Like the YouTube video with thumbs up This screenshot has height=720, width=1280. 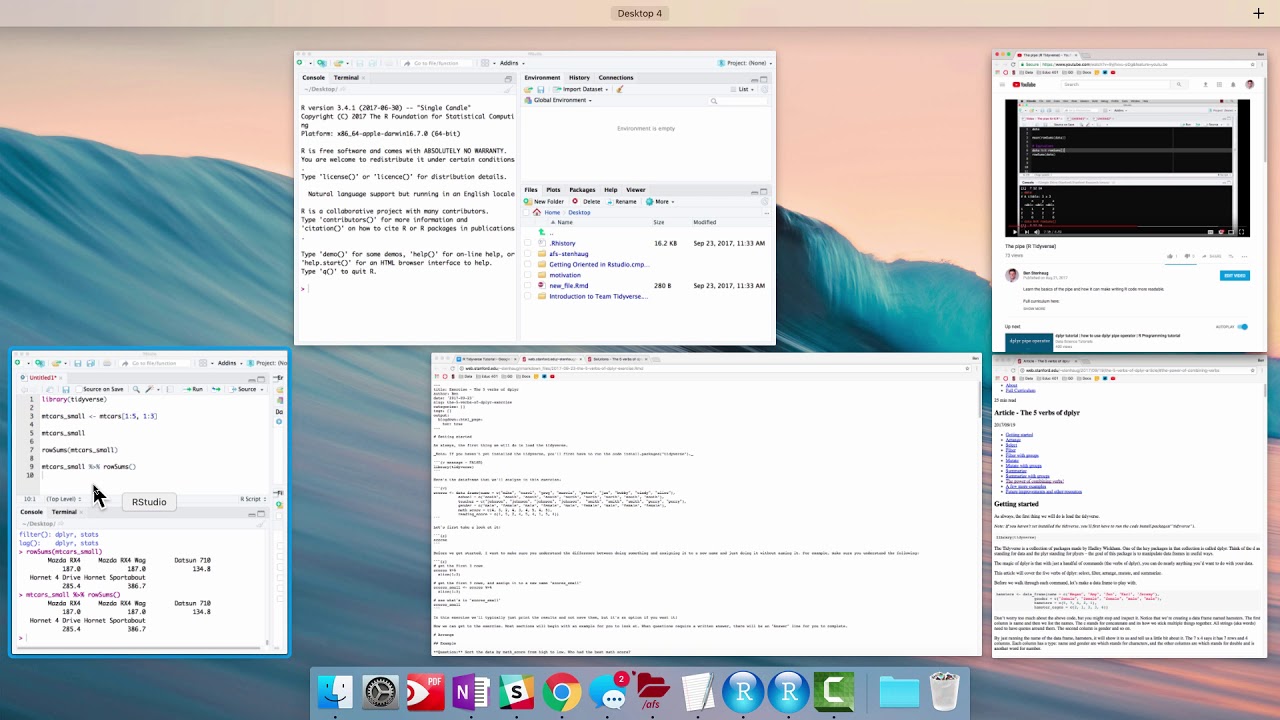pos(1169,256)
